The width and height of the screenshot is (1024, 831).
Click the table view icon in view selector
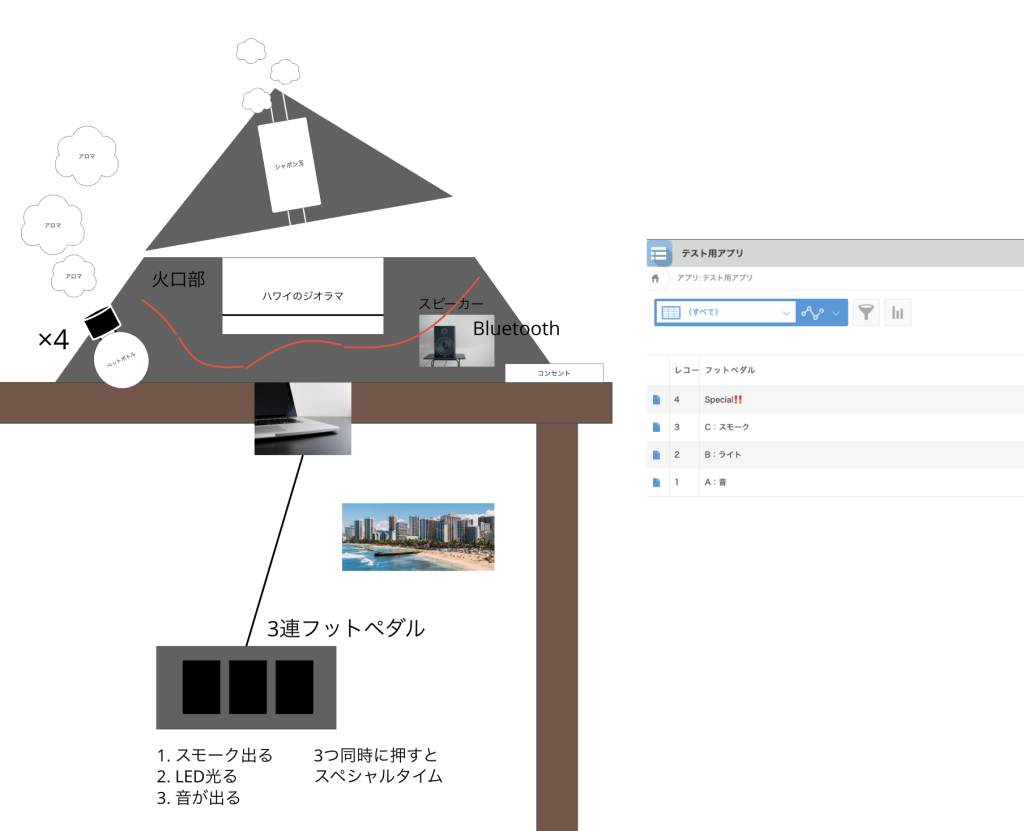click(671, 312)
